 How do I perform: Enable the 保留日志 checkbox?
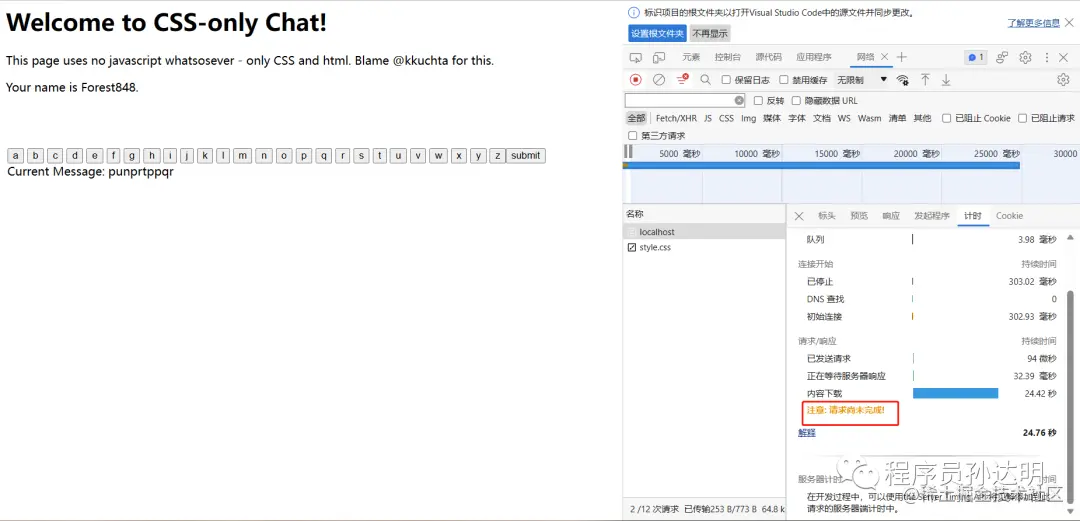tap(726, 80)
